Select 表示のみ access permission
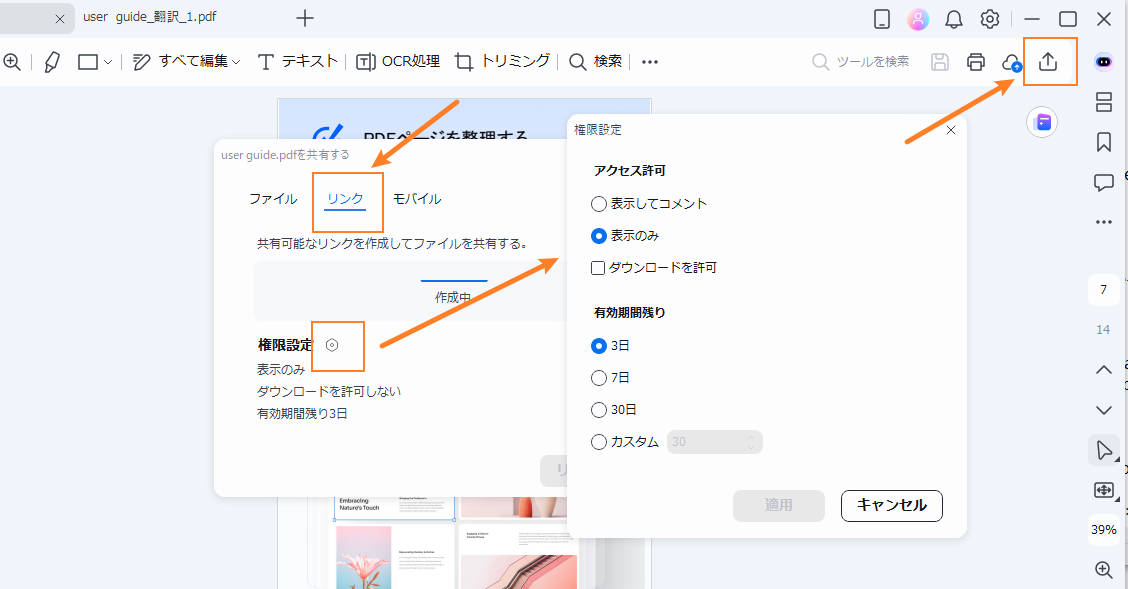 pos(598,236)
